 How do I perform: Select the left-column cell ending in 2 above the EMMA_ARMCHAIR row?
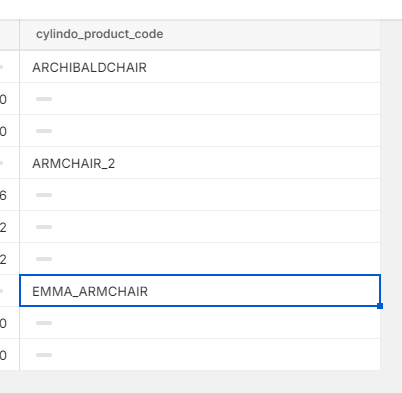(10, 259)
